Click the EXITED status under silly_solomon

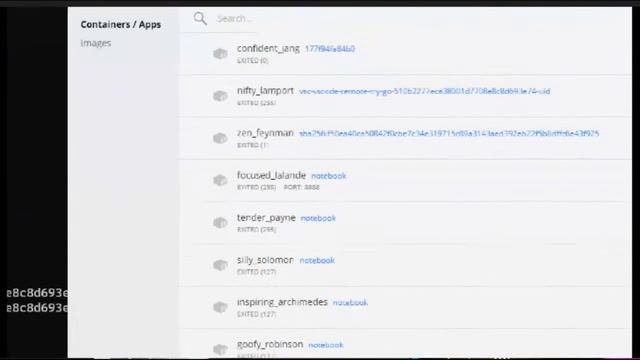point(256,272)
